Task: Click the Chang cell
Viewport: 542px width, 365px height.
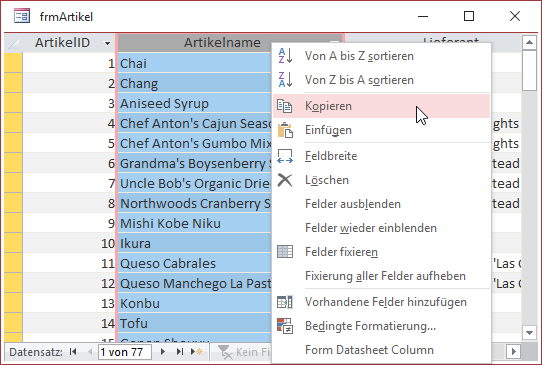Action: pos(195,83)
